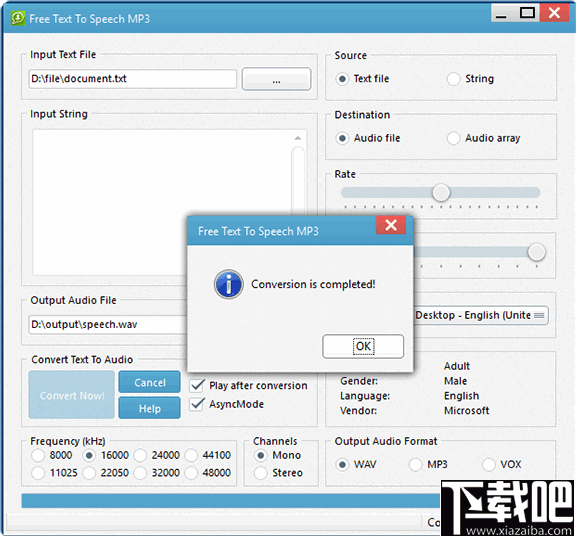This screenshot has width=576, height=536.
Task: Click the 'English' language value
Action: click(x=461, y=396)
